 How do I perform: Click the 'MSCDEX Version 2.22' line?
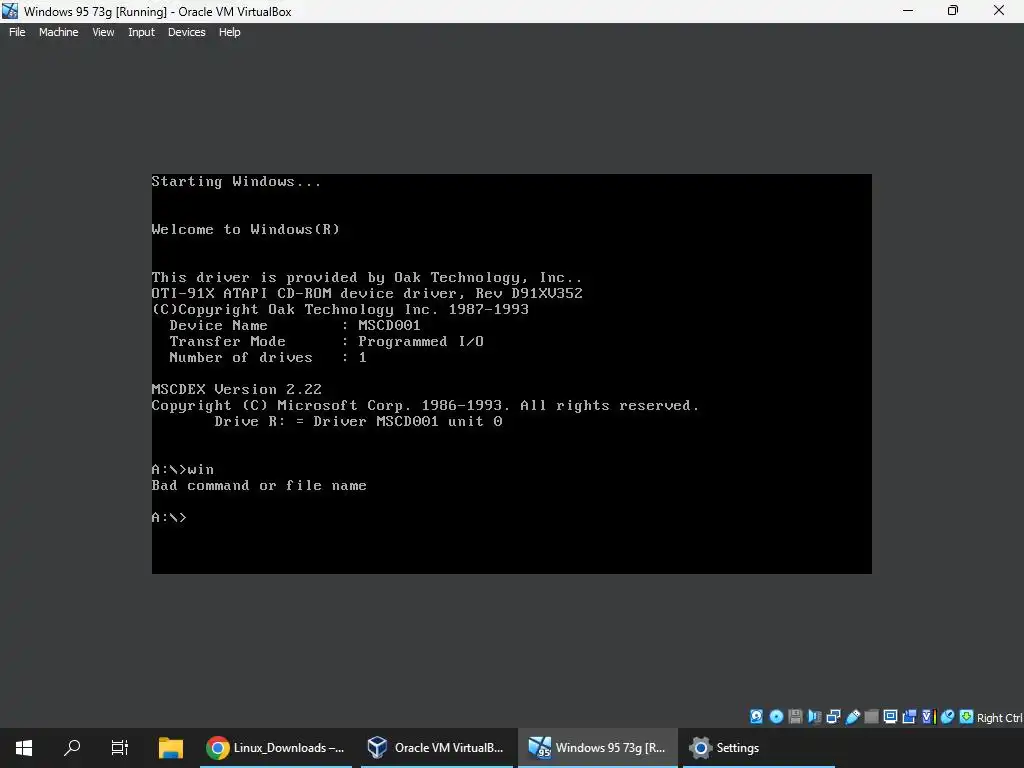pos(236,389)
